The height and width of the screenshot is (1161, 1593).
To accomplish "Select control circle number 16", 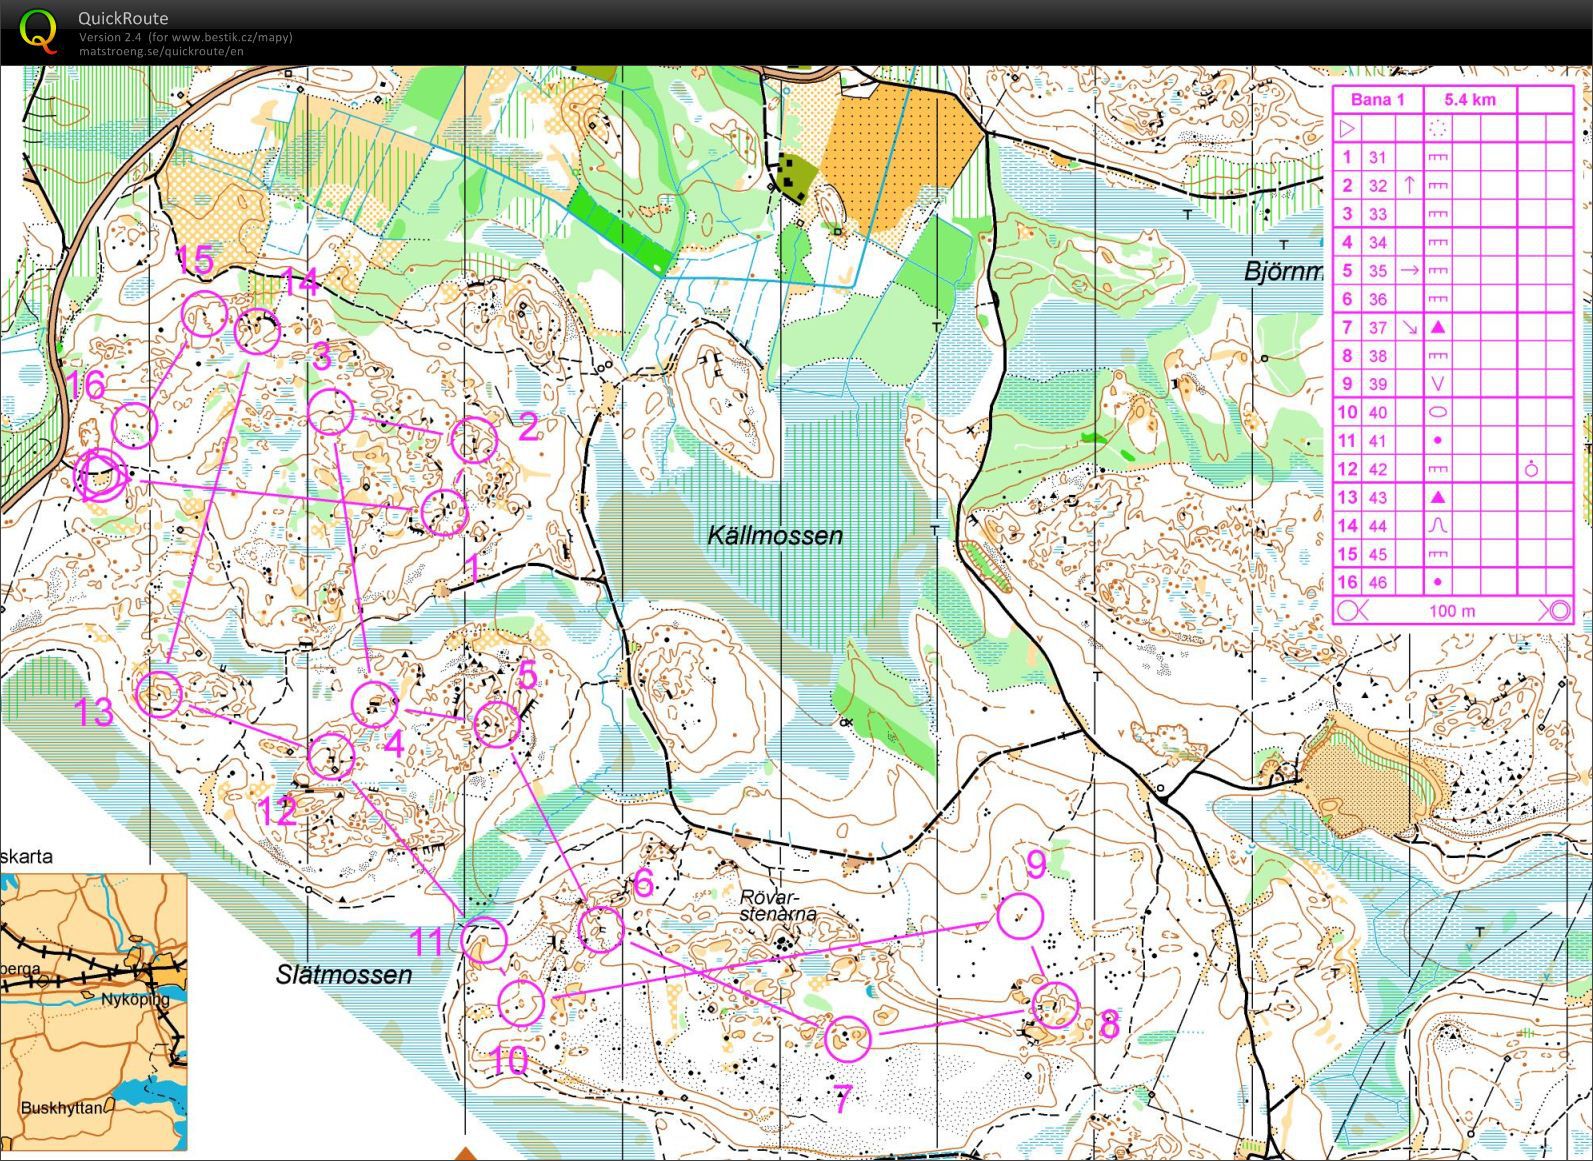I will pyautogui.click(x=135, y=425).
